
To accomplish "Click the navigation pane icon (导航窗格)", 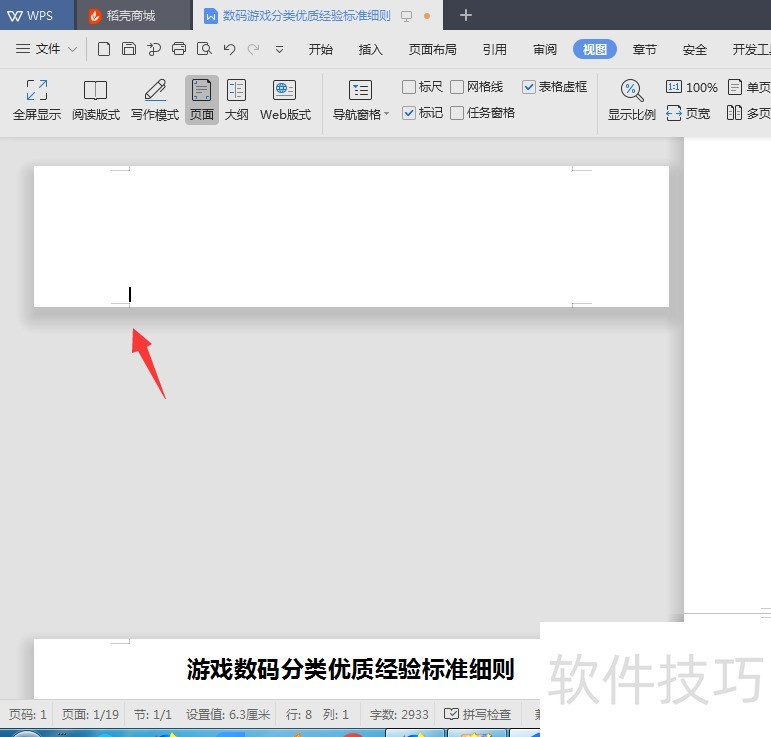I will point(360,90).
